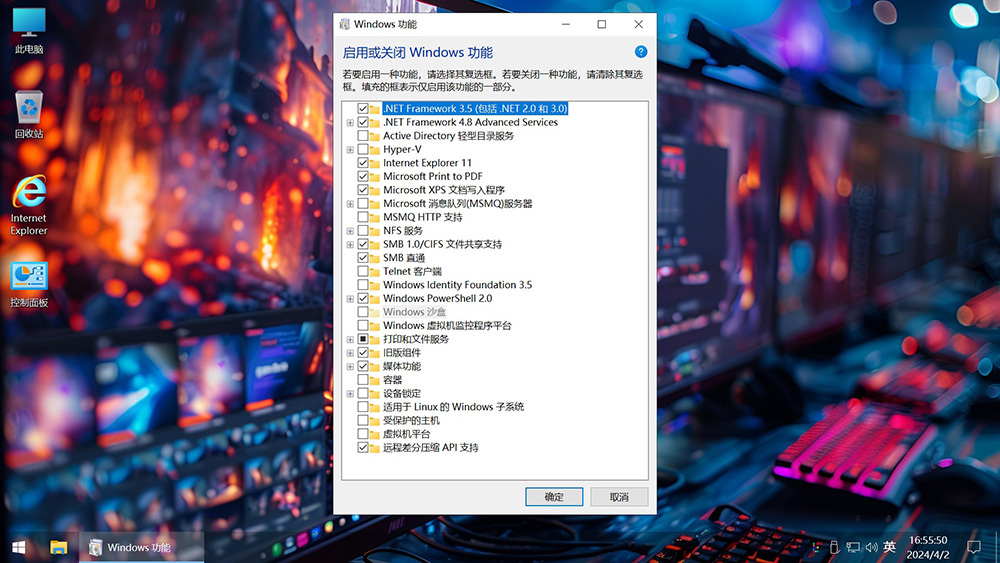Select the Microsoft Print to PDF item
The height and width of the screenshot is (563, 1000).
pos(432,176)
